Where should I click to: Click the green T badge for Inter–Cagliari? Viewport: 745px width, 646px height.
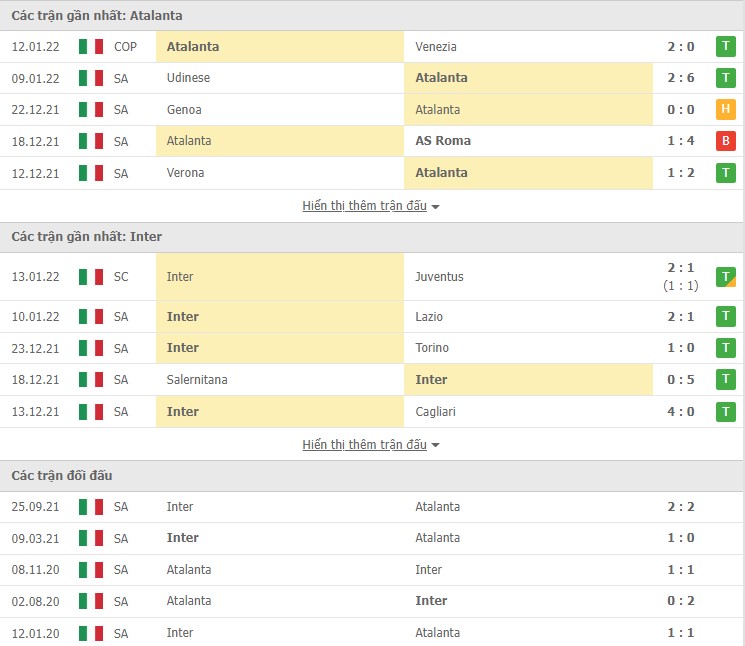click(x=725, y=412)
